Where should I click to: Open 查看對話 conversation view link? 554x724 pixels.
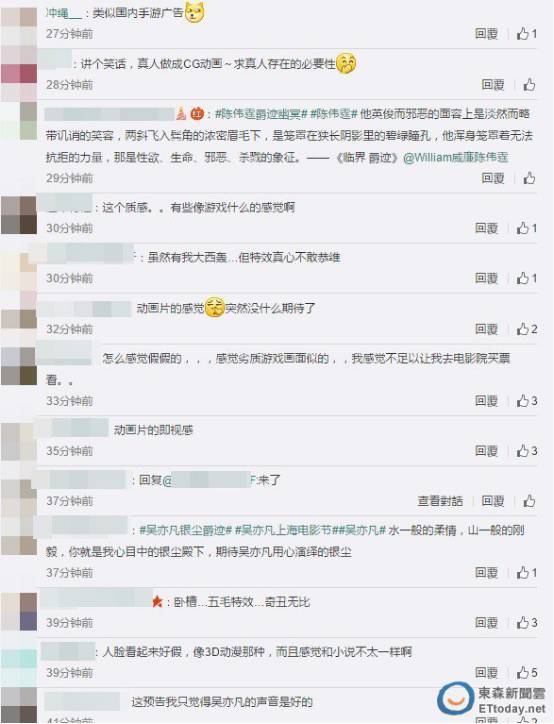(440, 501)
